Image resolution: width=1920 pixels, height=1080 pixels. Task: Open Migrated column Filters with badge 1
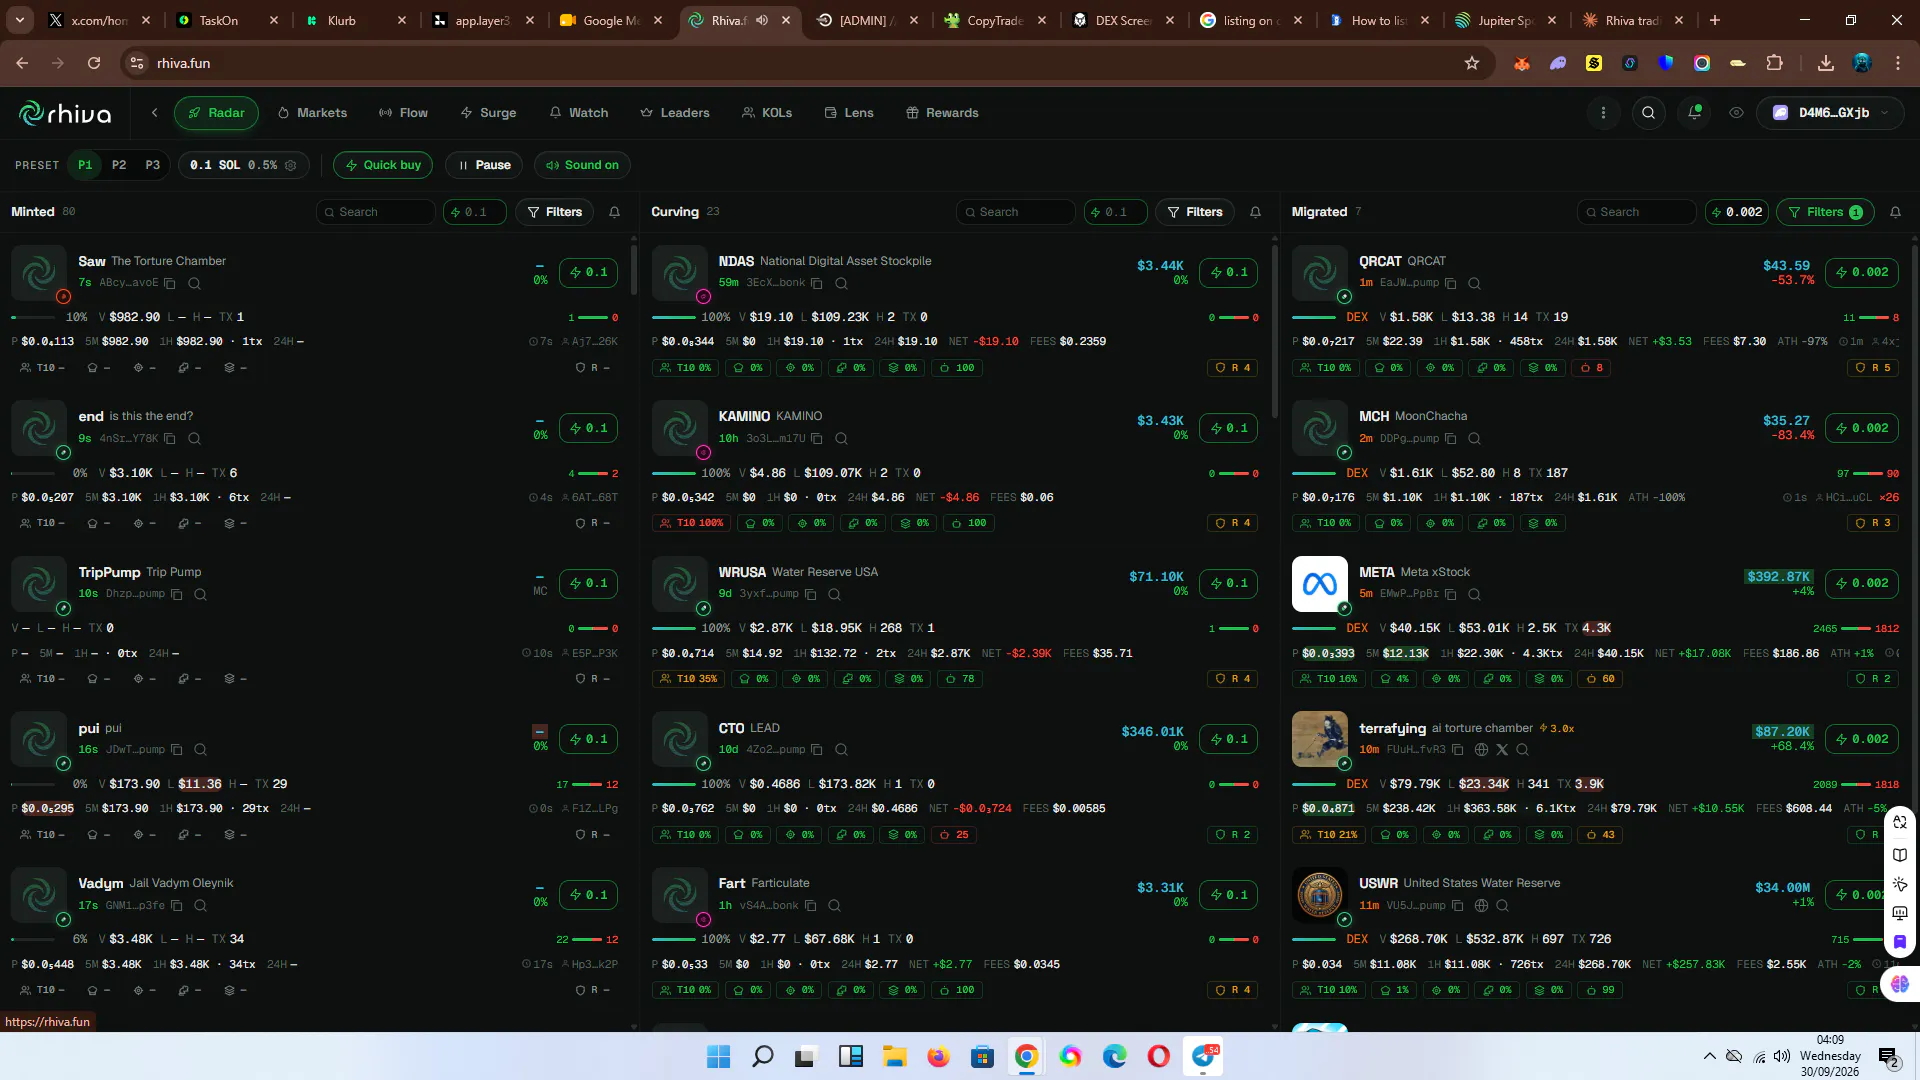[x=1825, y=212]
